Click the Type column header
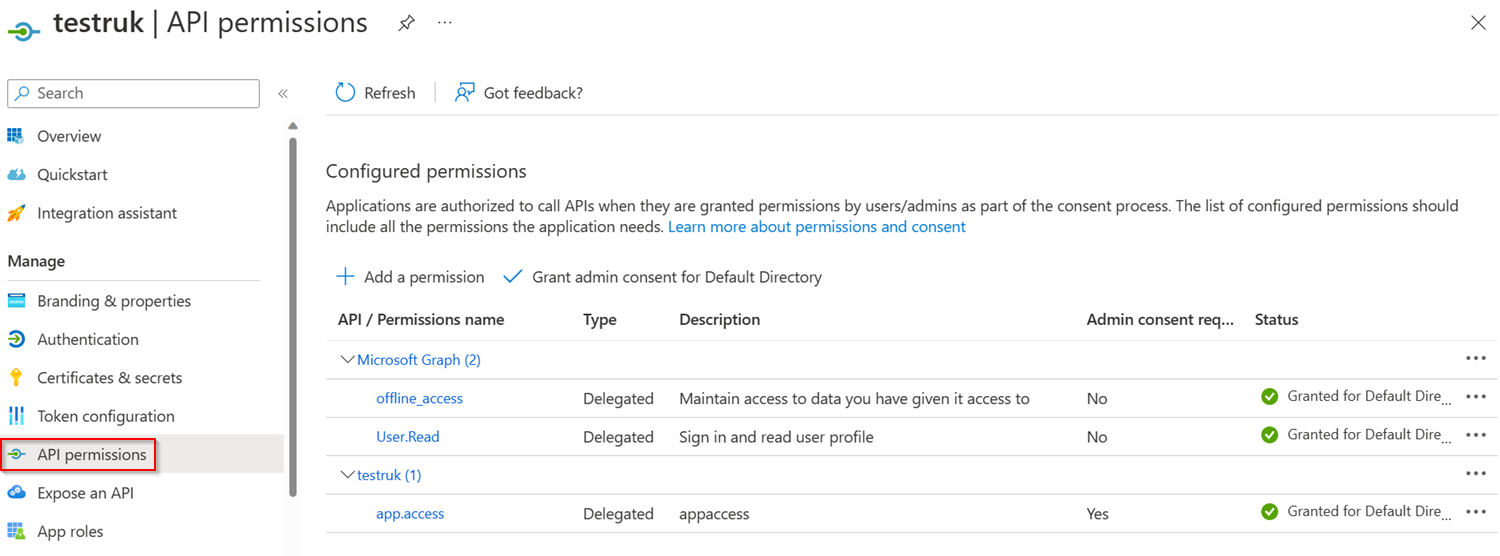 pyautogui.click(x=600, y=320)
